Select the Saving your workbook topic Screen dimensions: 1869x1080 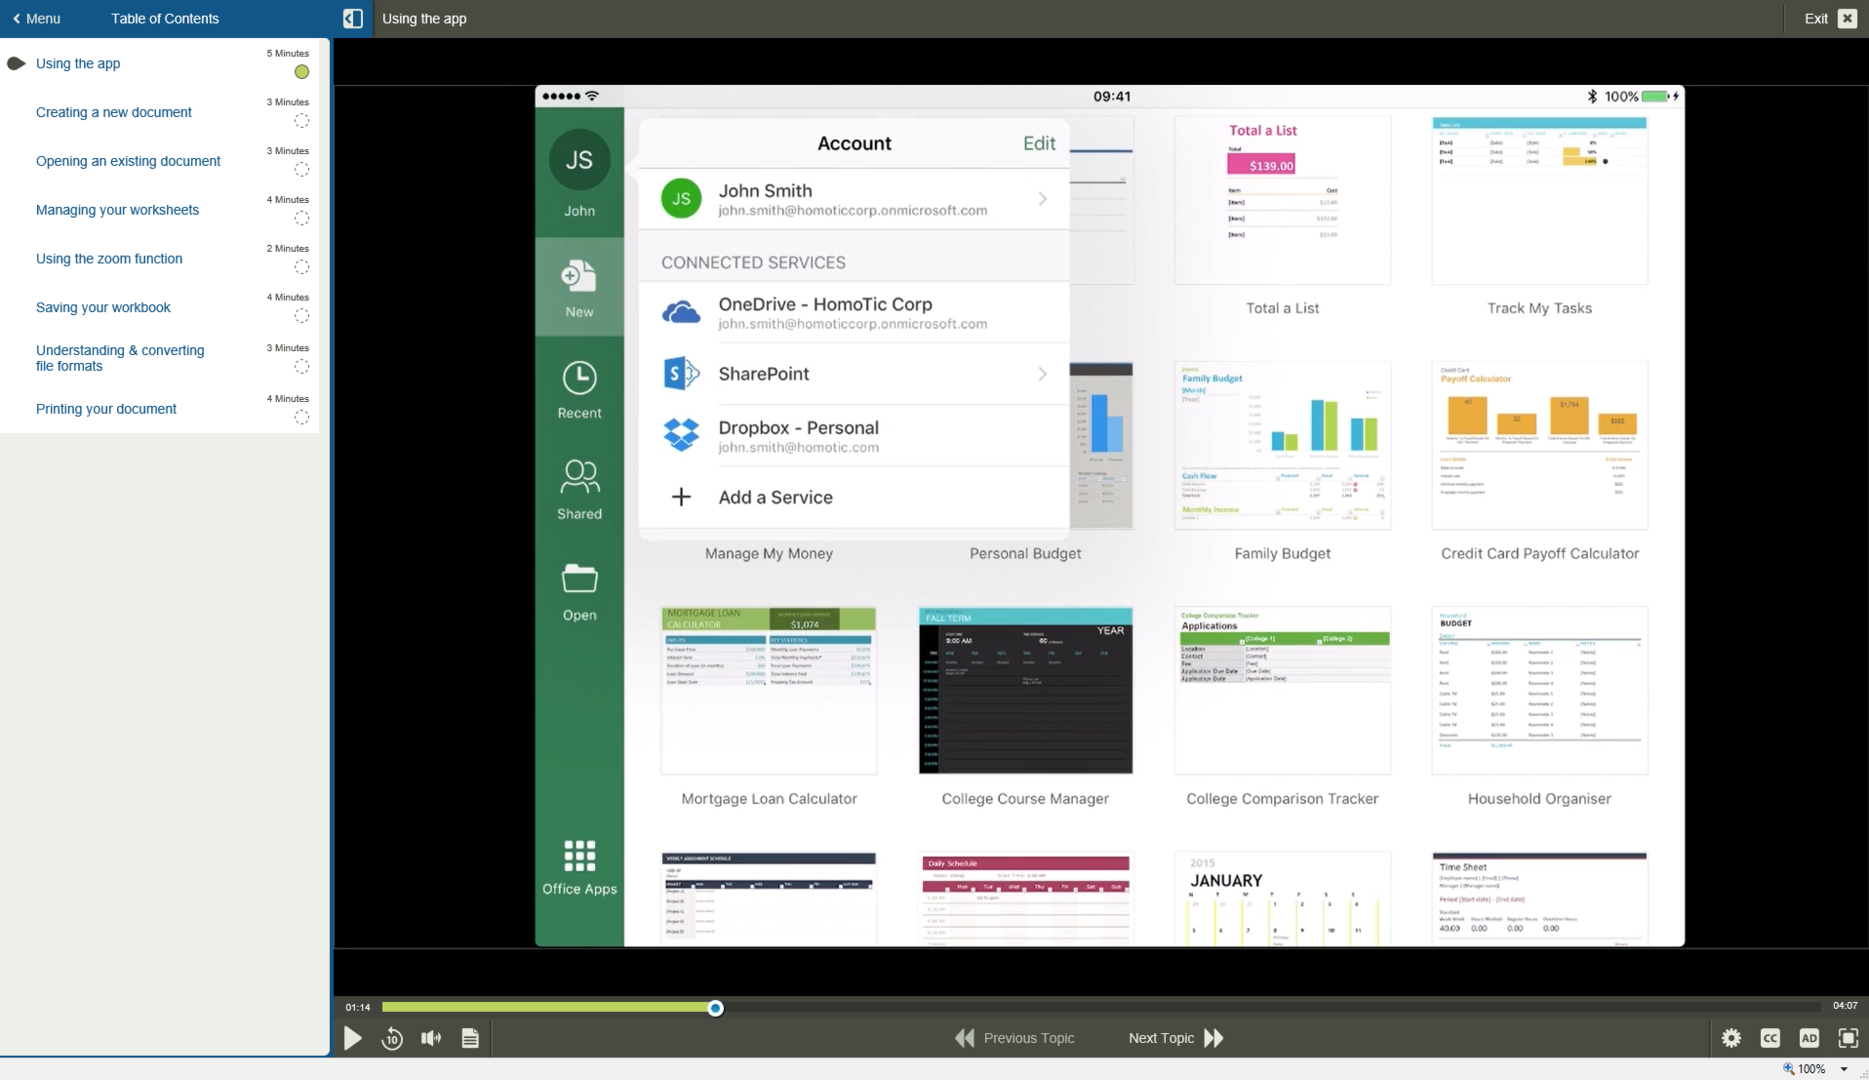coord(103,307)
